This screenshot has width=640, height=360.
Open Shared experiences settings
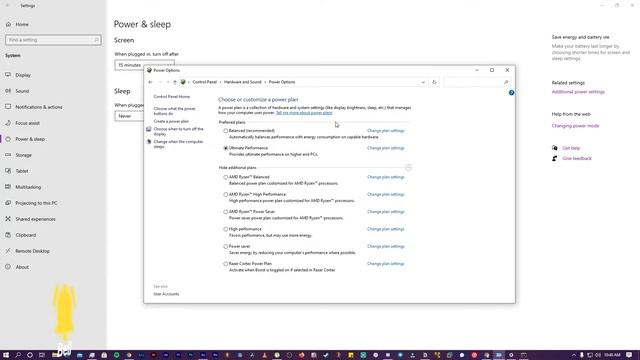click(36, 219)
